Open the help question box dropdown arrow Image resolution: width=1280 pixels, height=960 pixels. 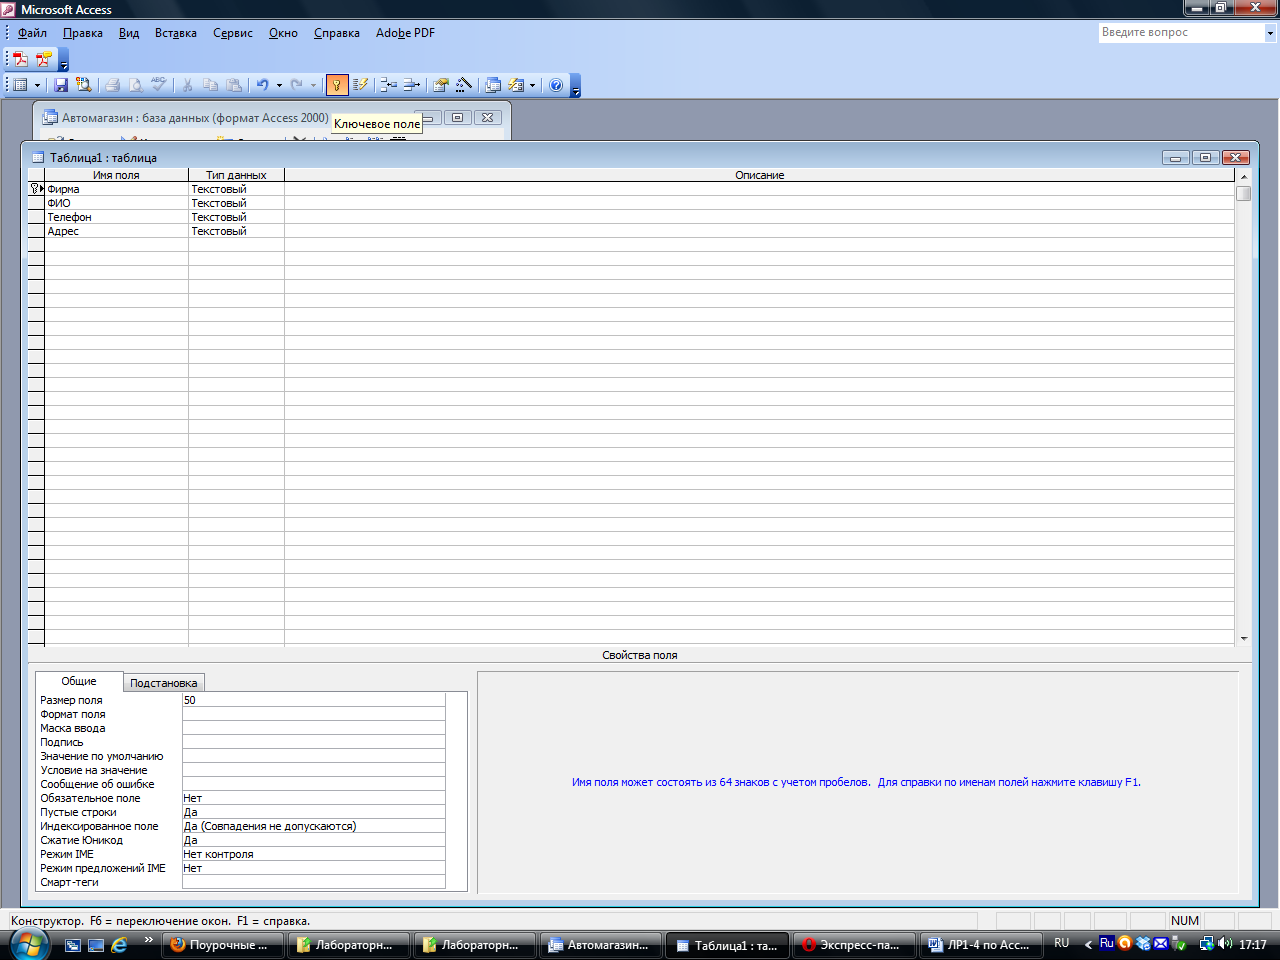[1270, 33]
